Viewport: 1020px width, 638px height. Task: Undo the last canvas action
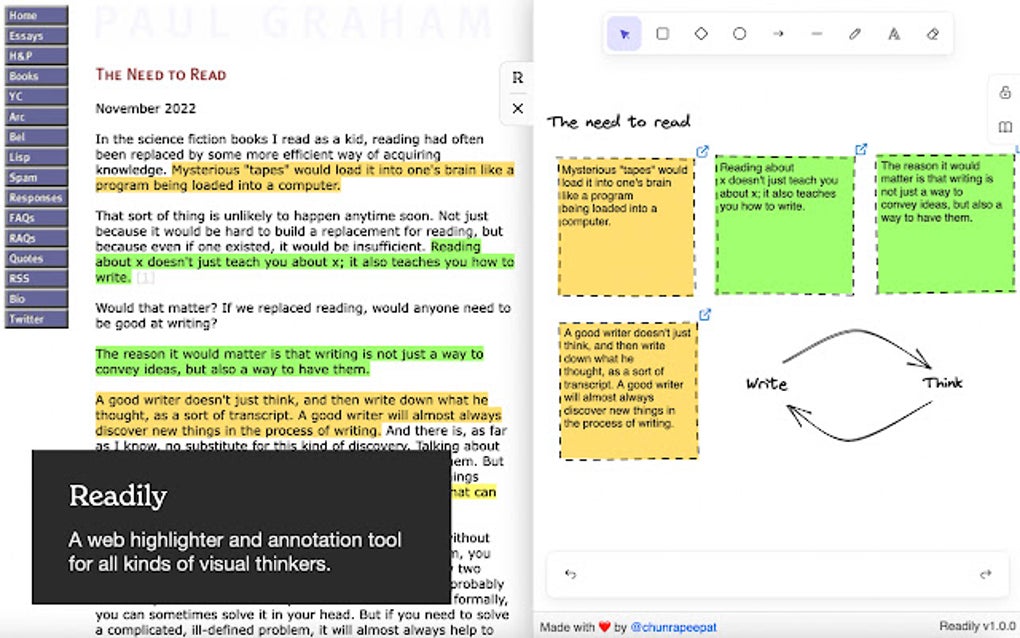(570, 574)
